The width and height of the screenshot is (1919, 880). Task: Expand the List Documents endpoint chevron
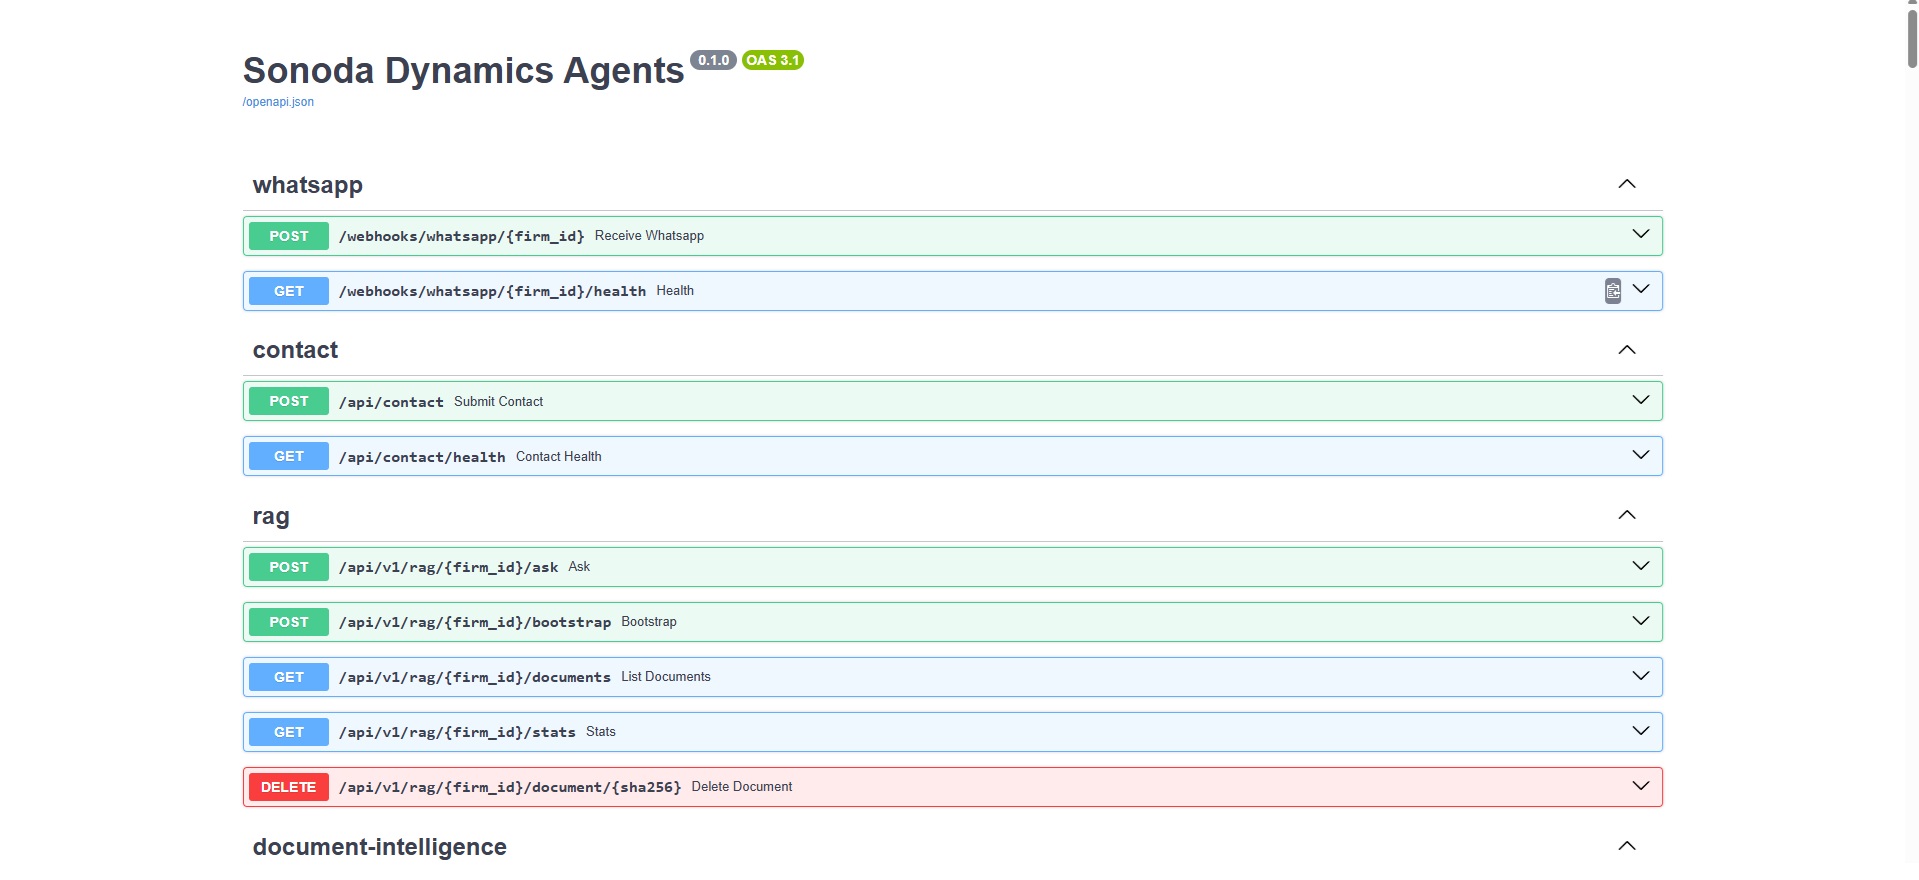tap(1641, 676)
